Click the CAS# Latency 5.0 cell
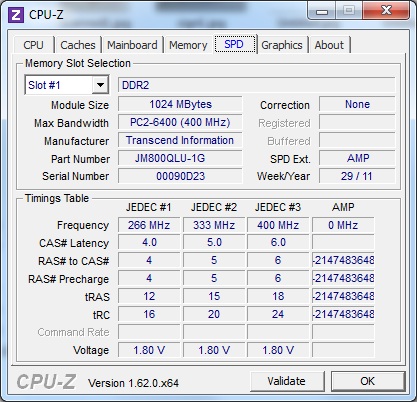This screenshot has width=417, height=402. pos(214,242)
